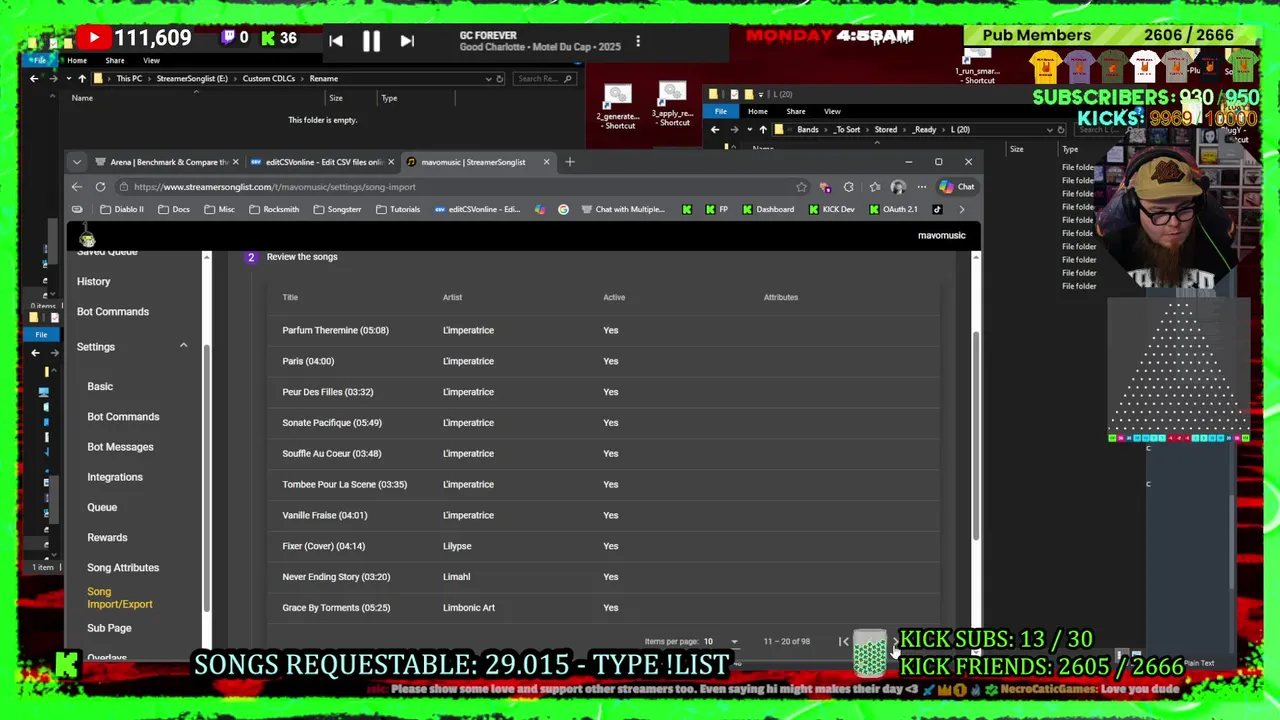Open Queue settings
Image resolution: width=1280 pixels, height=720 pixels.
101,508
